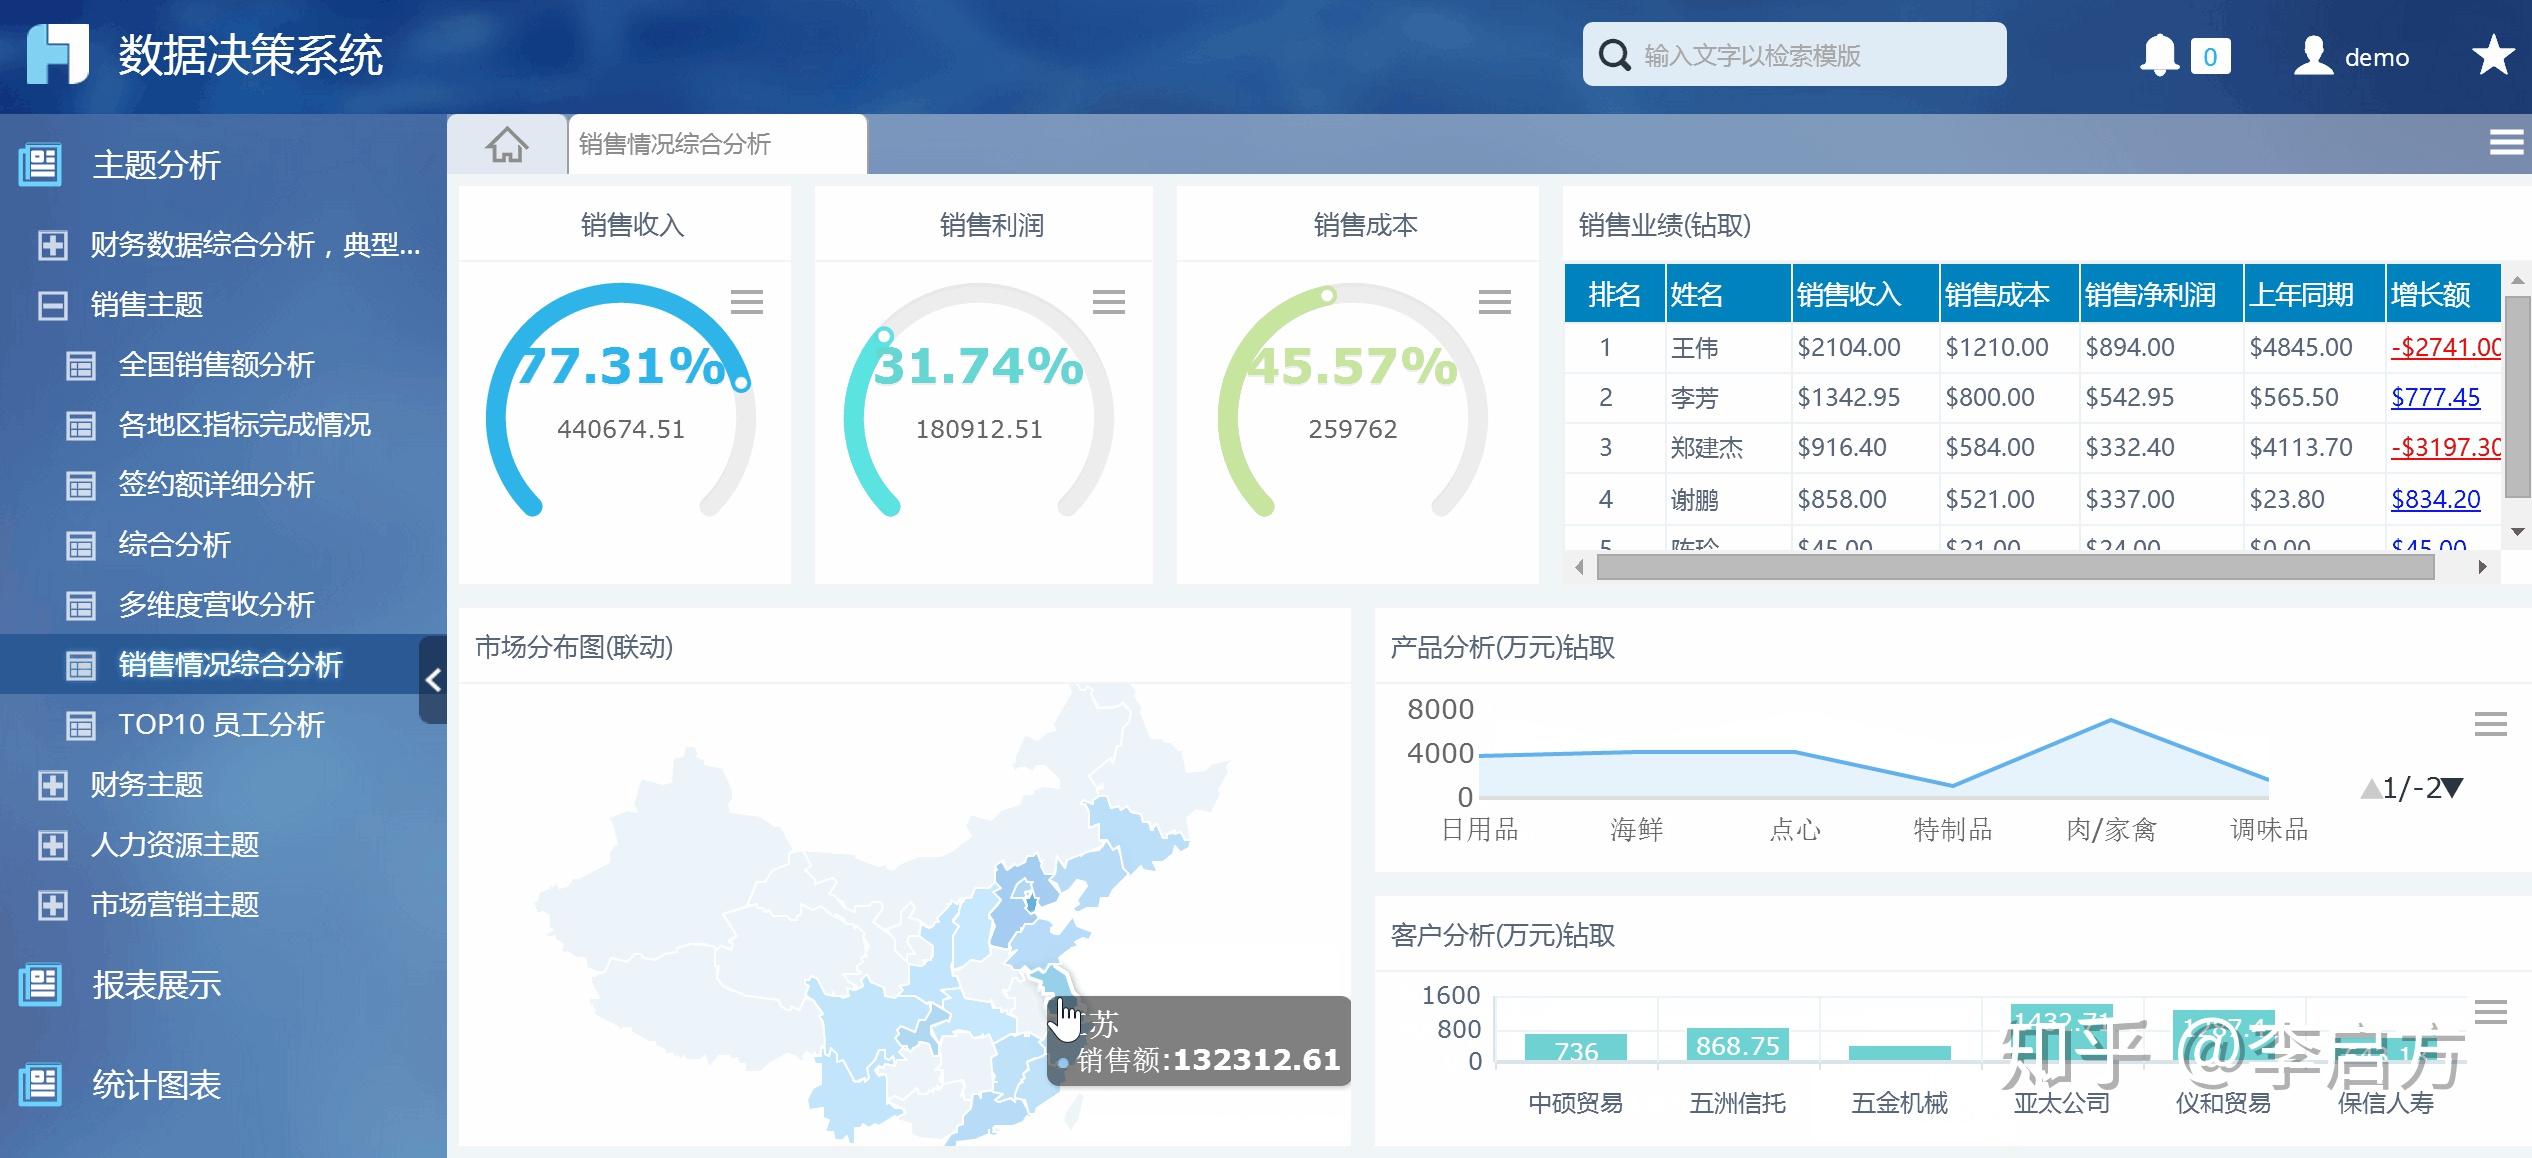Click the $834.20 growth link for 谢鹏
Image resolution: width=2532 pixels, height=1158 pixels.
pyautogui.click(x=2435, y=499)
